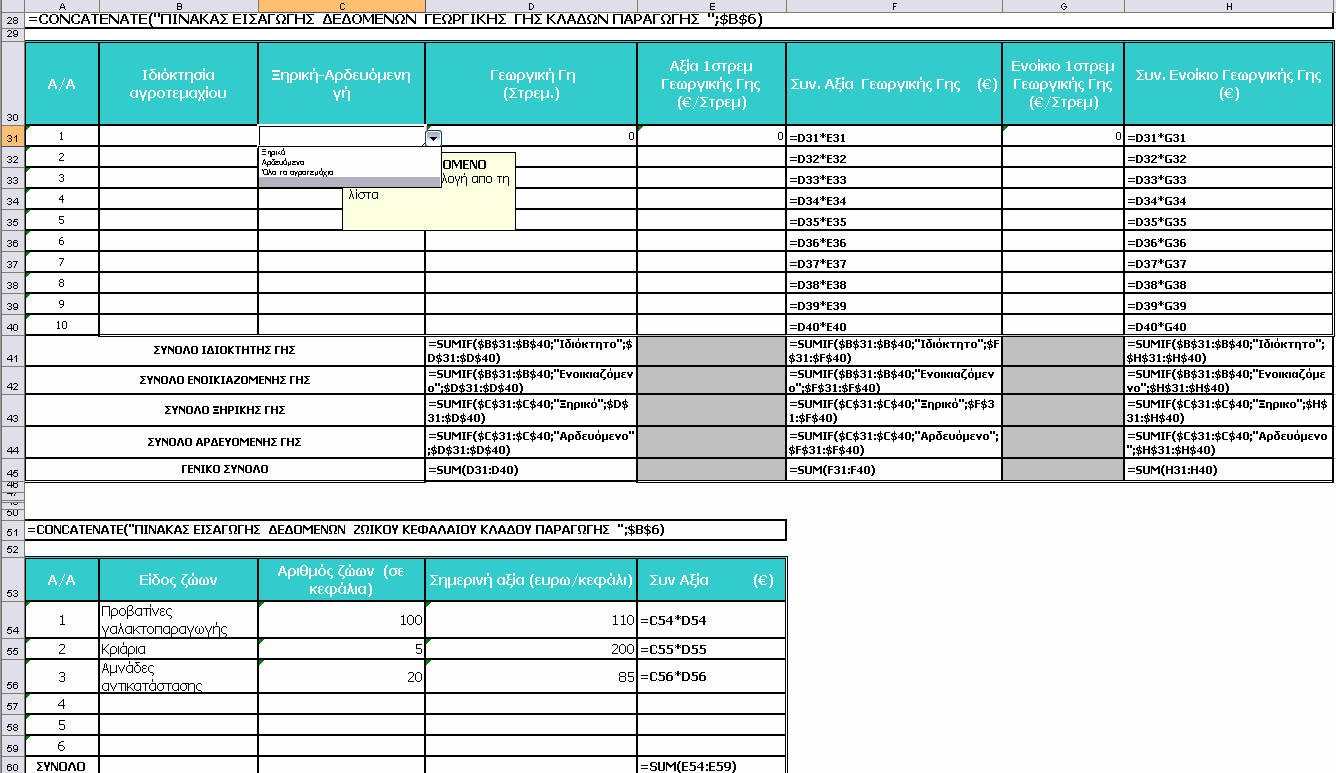Click formula cell '=SUM(F31:F40)'
1336x773 pixels.
coord(894,470)
